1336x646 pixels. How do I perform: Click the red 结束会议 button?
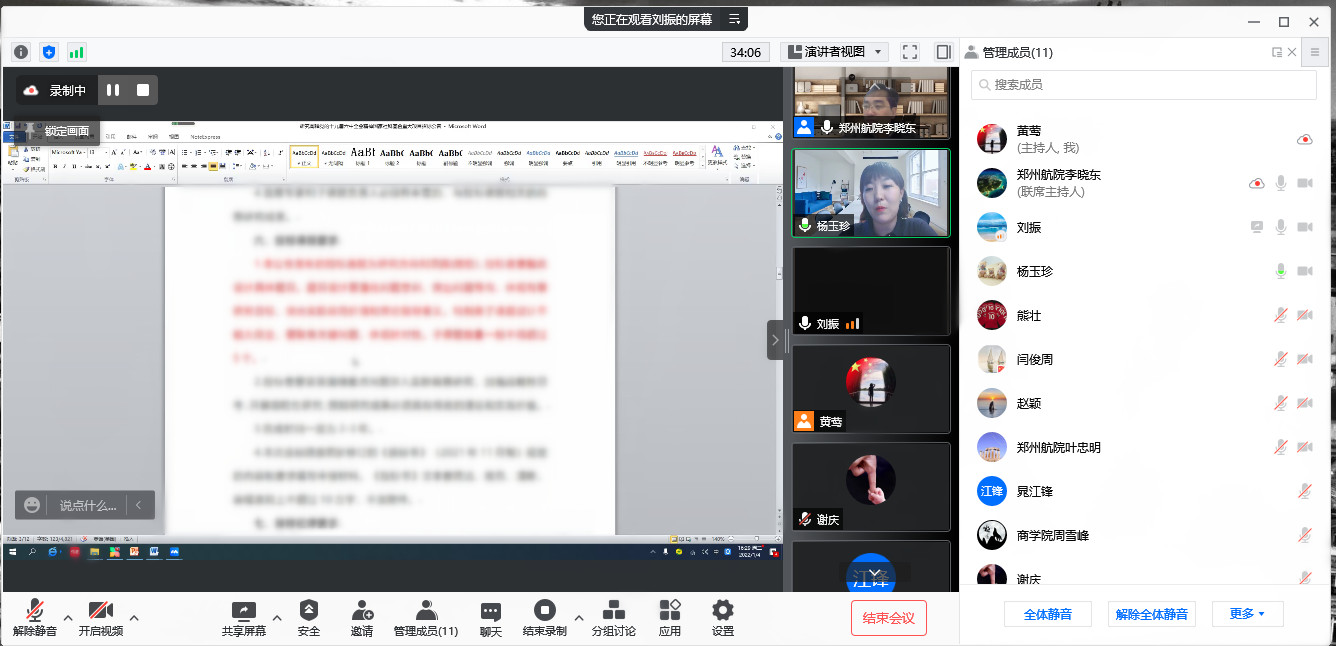pyautogui.click(x=889, y=618)
